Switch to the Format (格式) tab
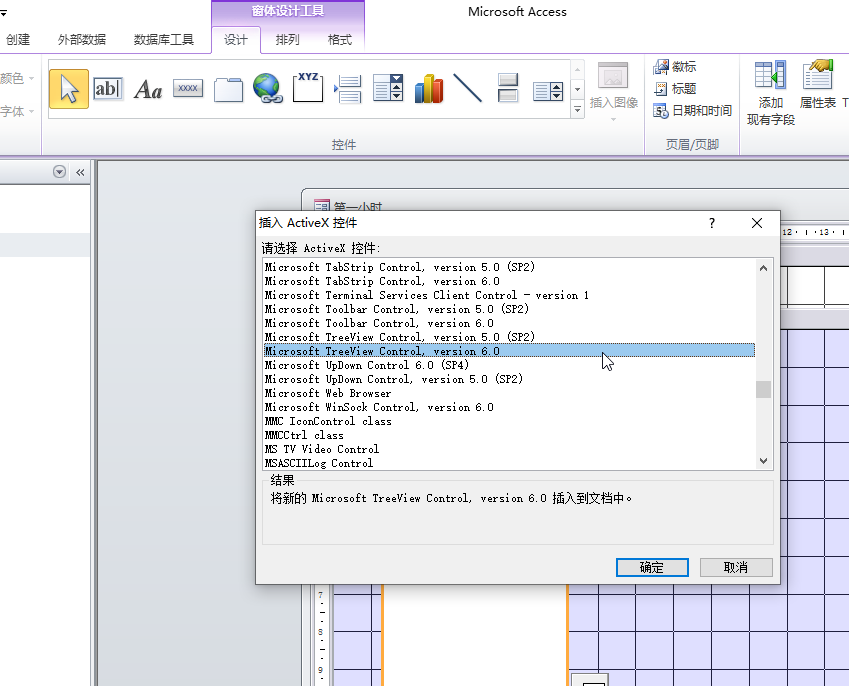849x686 pixels. pyautogui.click(x=340, y=40)
